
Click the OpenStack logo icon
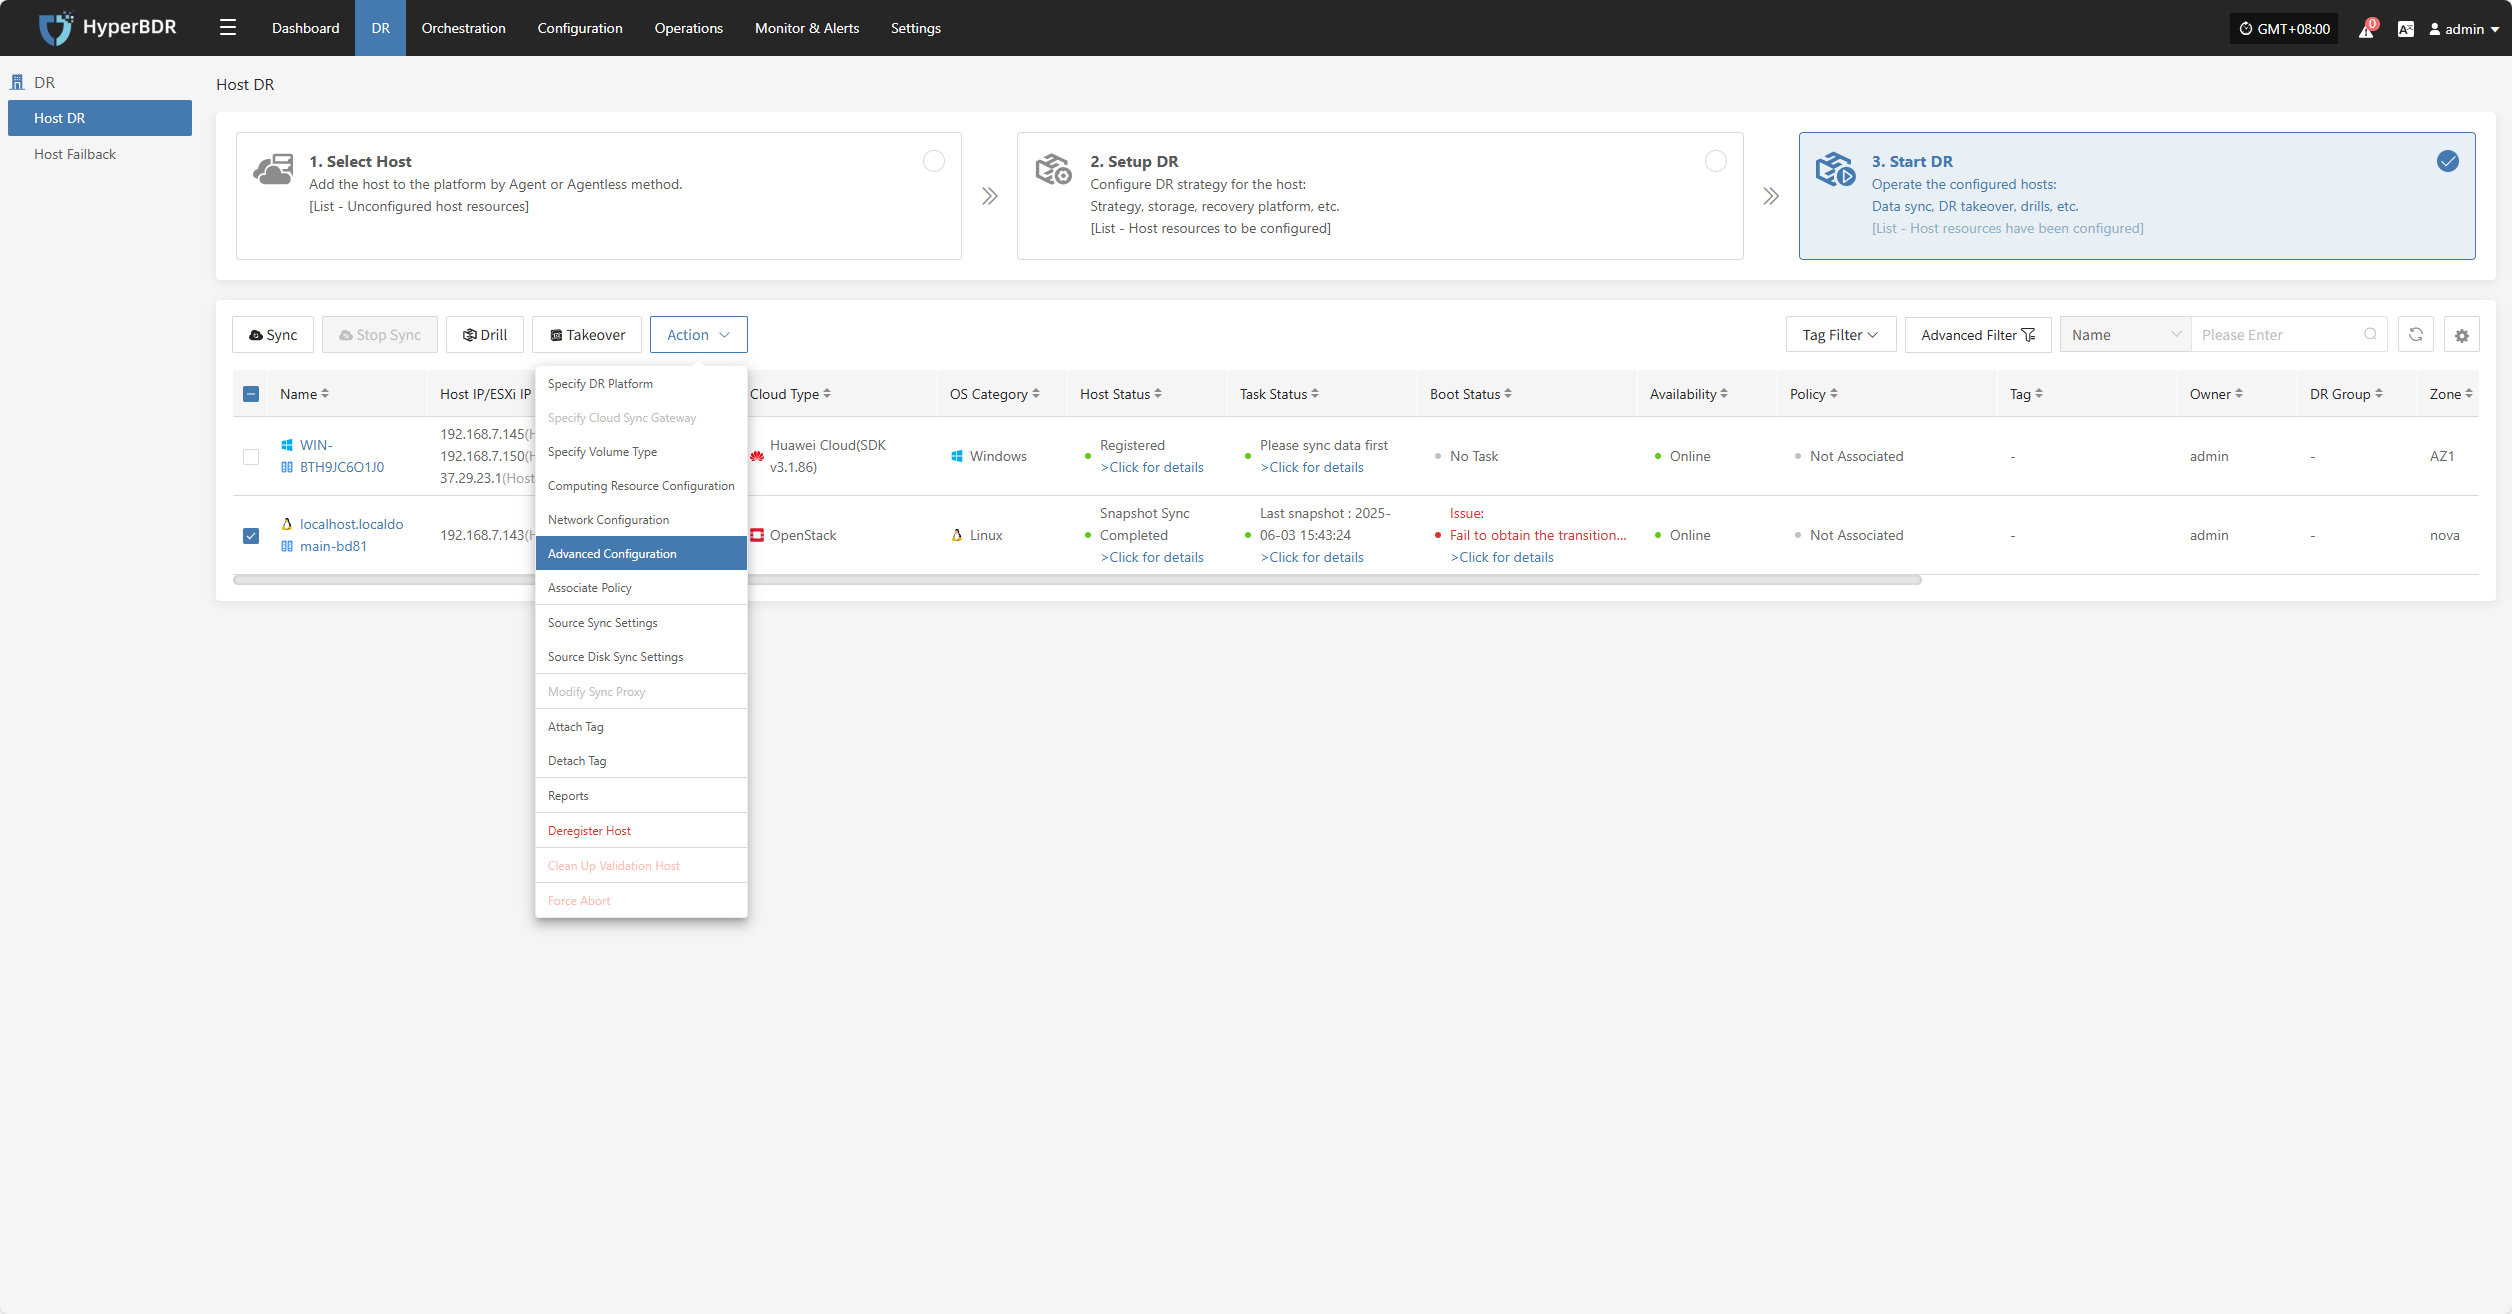tap(757, 535)
